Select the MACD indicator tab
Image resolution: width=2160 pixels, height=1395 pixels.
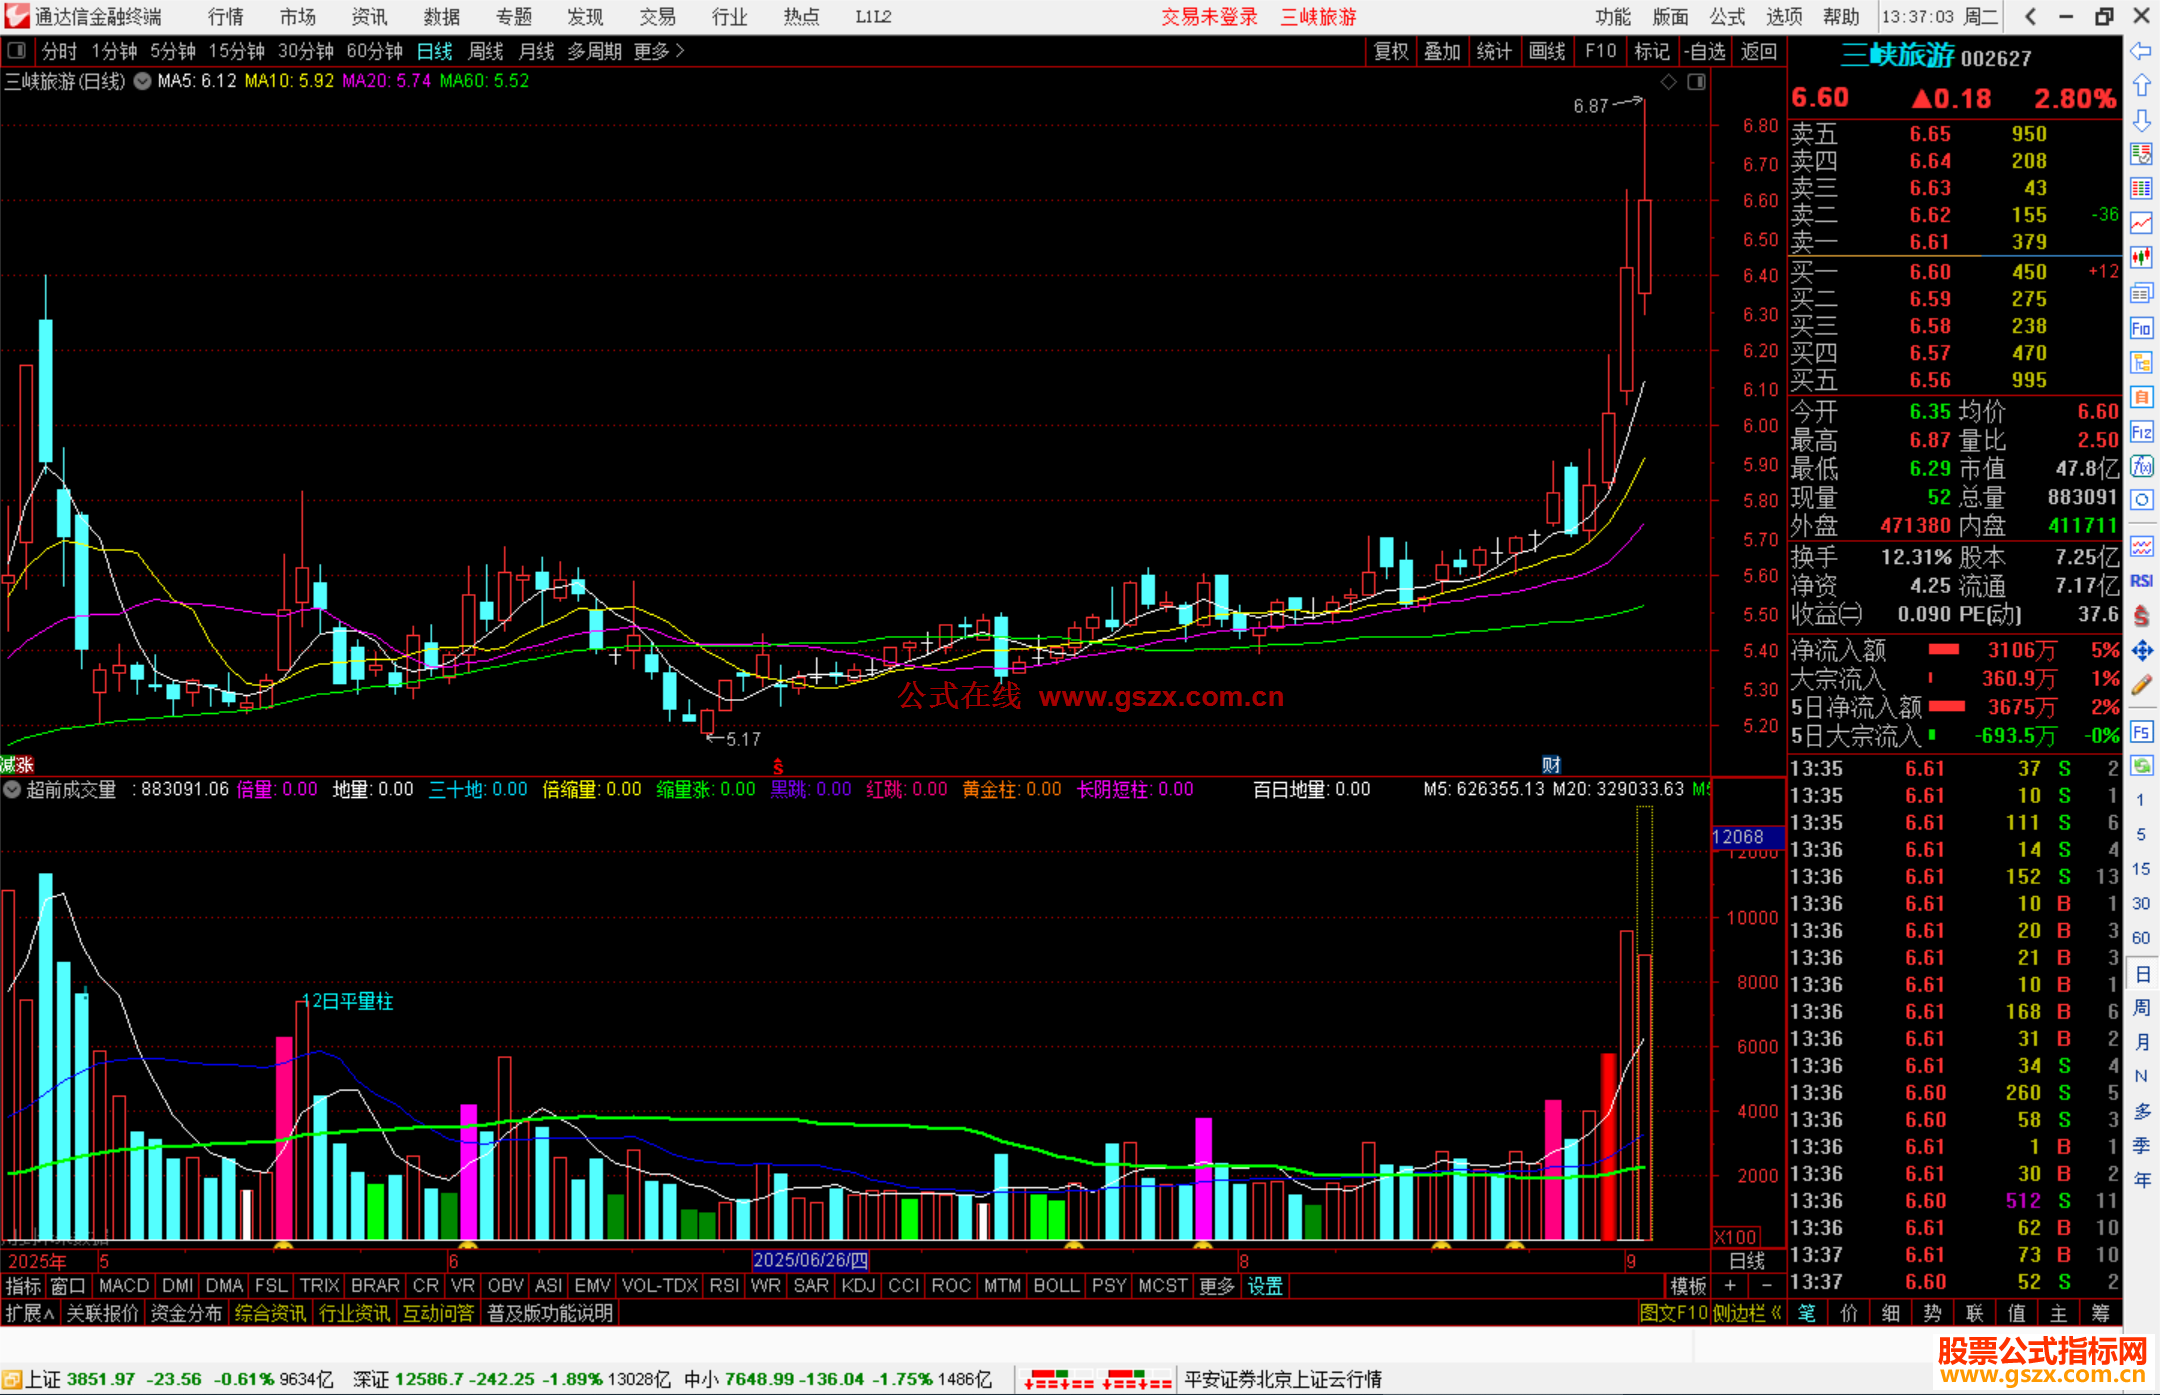pyautogui.click(x=124, y=1286)
